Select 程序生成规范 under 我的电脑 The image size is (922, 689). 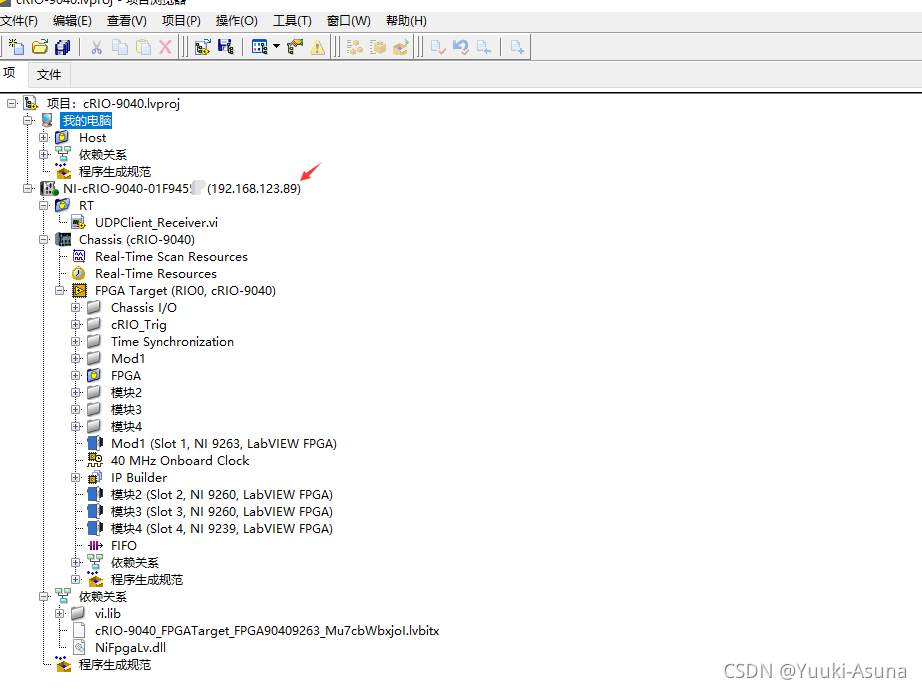coord(115,172)
